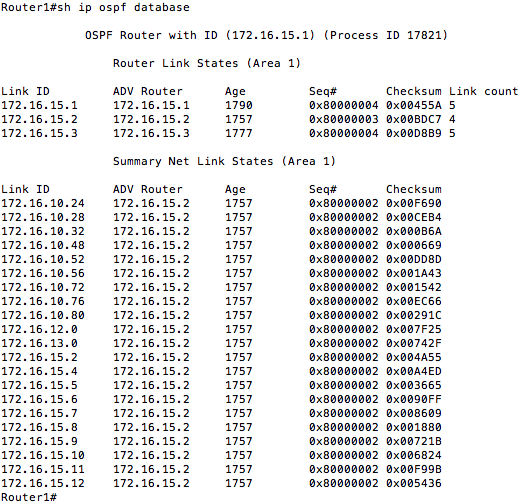This screenshot has width=523, height=504.
Task: Click Link ID 172.16.13.0 entry
Action: pyautogui.click(x=39, y=344)
